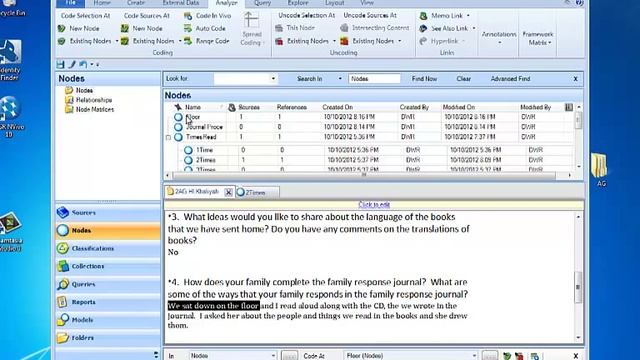
Task: Click the Clear button in search bar
Action: 463,79
